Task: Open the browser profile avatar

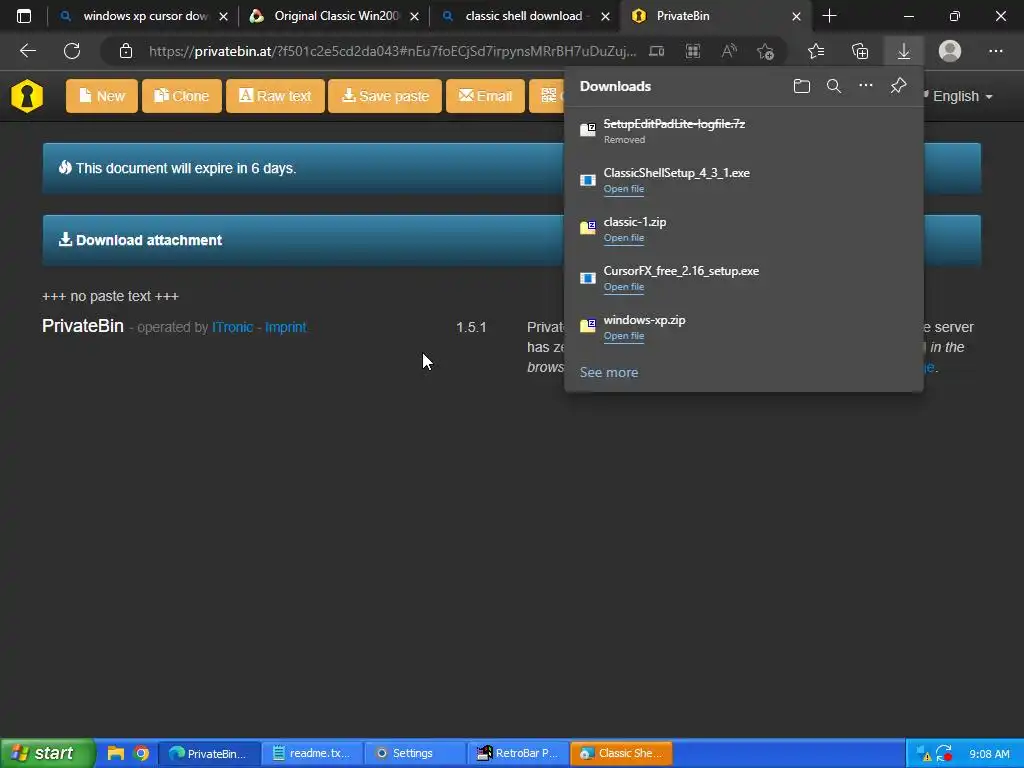Action: [x=950, y=51]
